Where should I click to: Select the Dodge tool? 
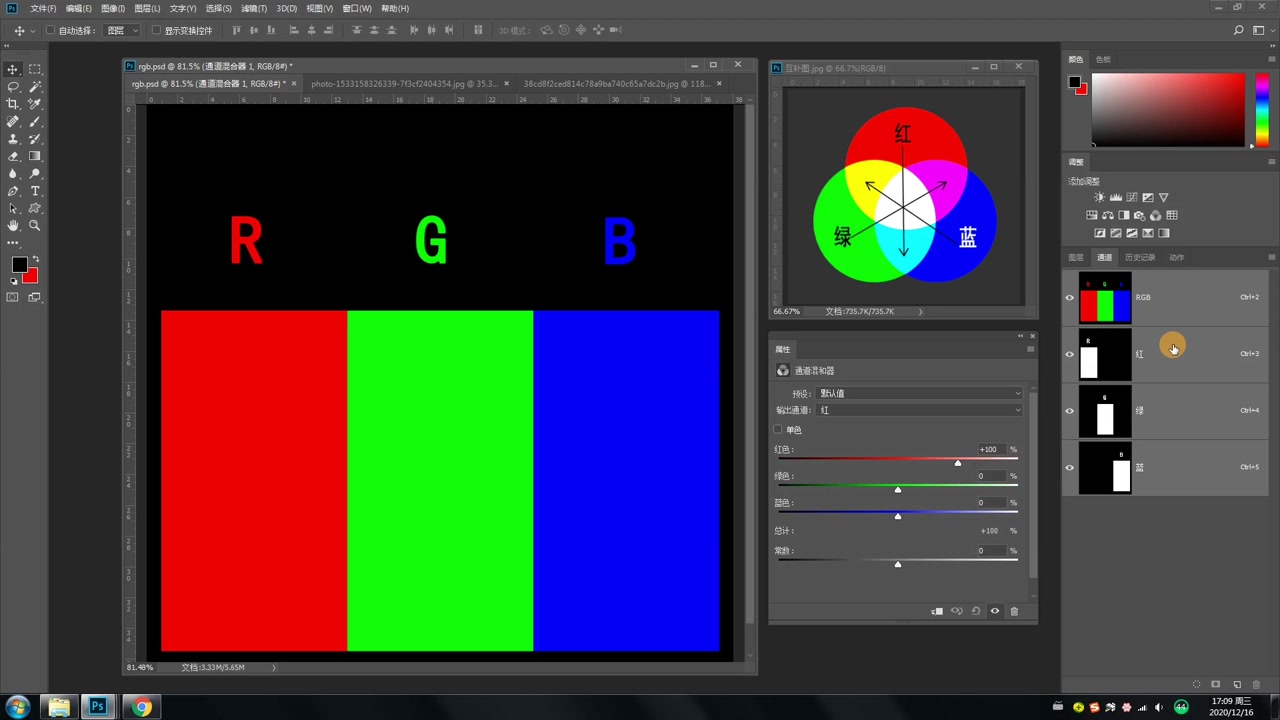(35, 174)
